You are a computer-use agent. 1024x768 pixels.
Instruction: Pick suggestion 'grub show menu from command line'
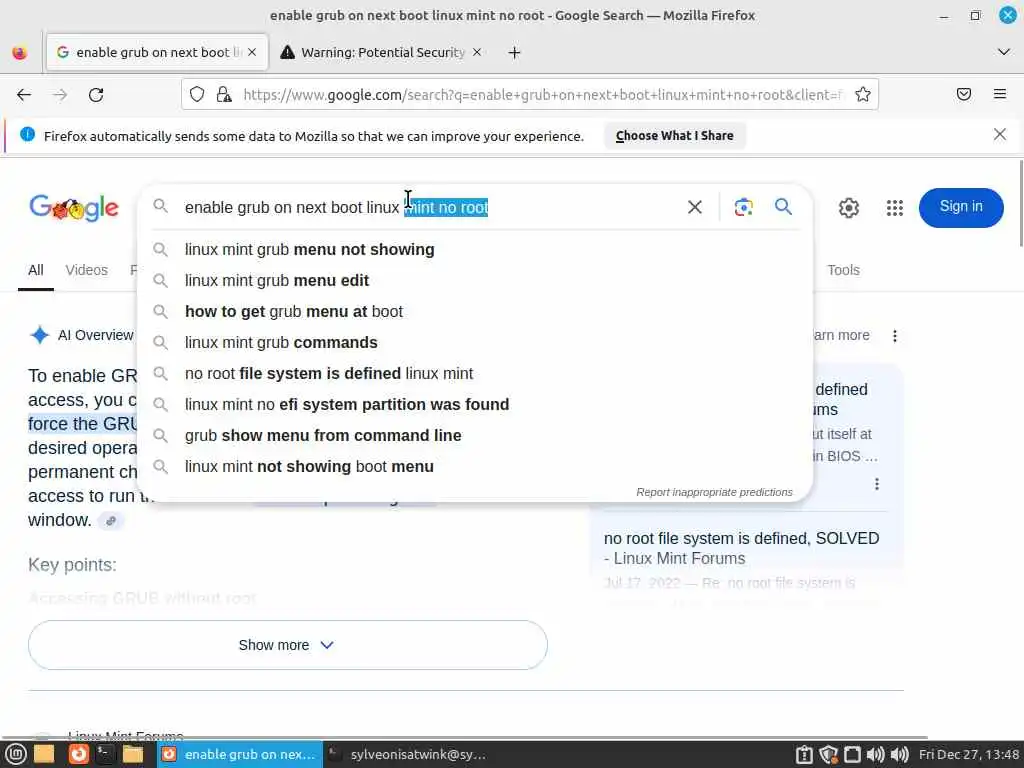click(x=475, y=436)
